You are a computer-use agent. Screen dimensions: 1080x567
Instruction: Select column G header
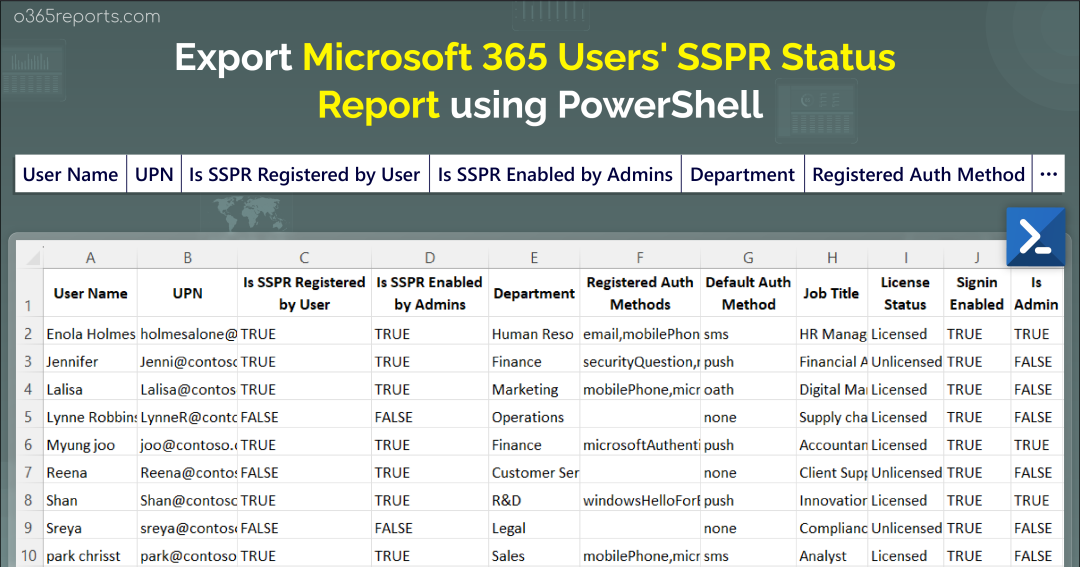pos(748,258)
